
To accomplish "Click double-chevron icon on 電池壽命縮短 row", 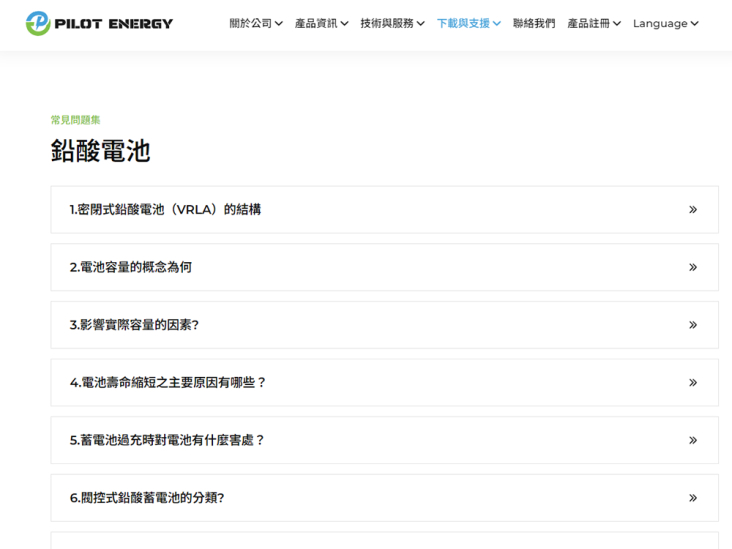I will click(x=692, y=383).
